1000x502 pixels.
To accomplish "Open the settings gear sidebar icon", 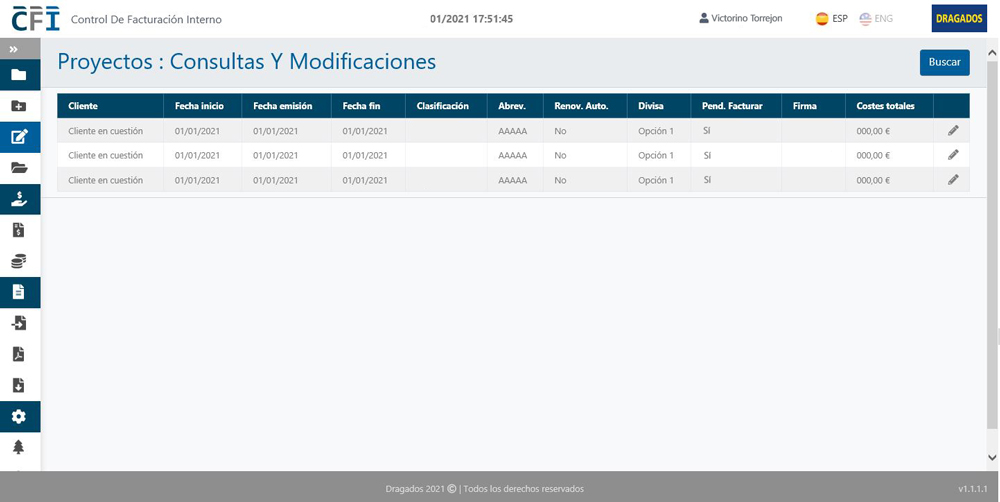I will (x=18, y=416).
